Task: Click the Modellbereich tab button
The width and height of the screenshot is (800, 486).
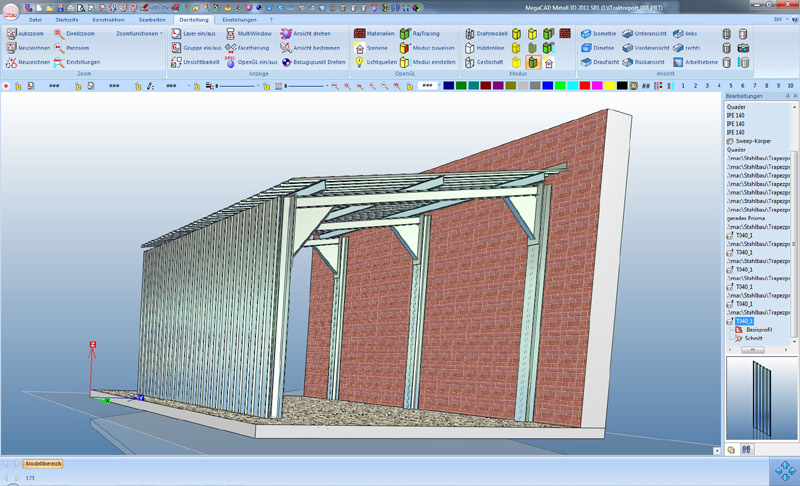Action: point(43,464)
